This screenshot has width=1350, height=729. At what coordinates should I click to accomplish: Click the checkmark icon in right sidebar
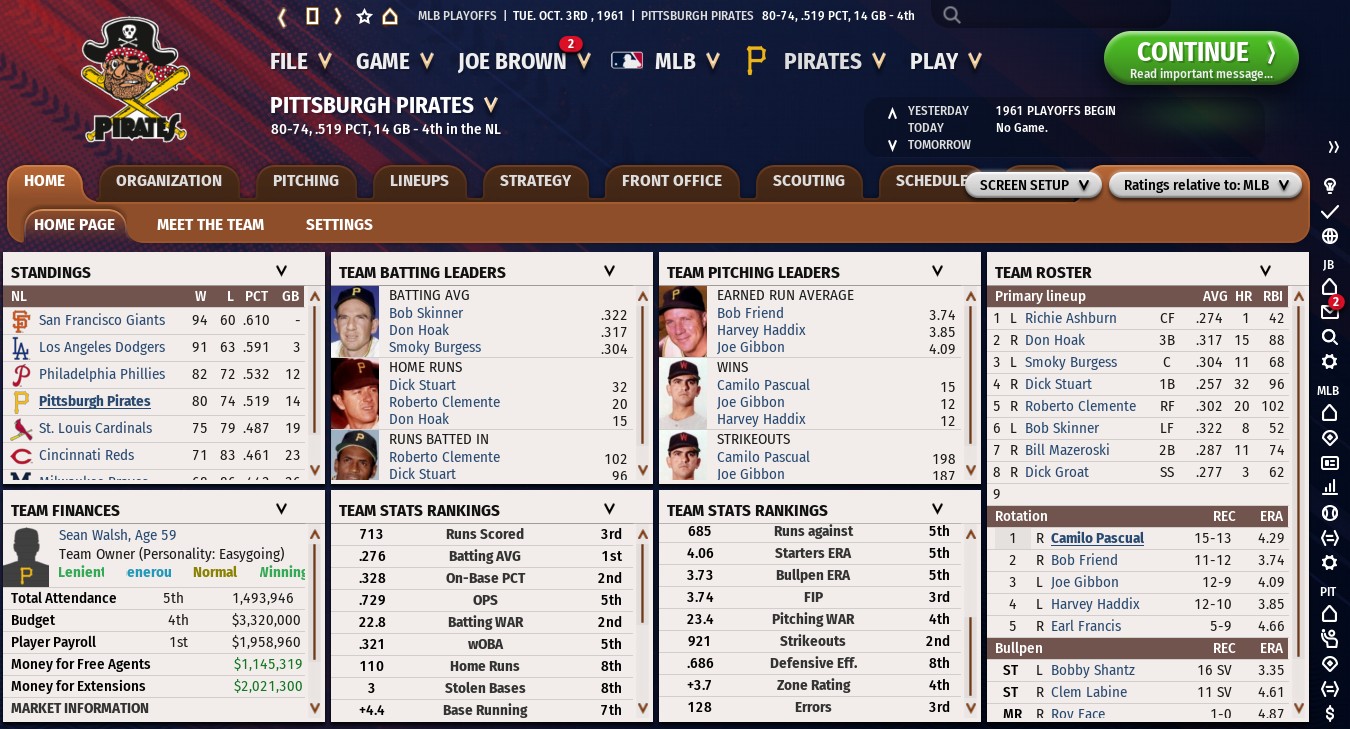[1330, 212]
